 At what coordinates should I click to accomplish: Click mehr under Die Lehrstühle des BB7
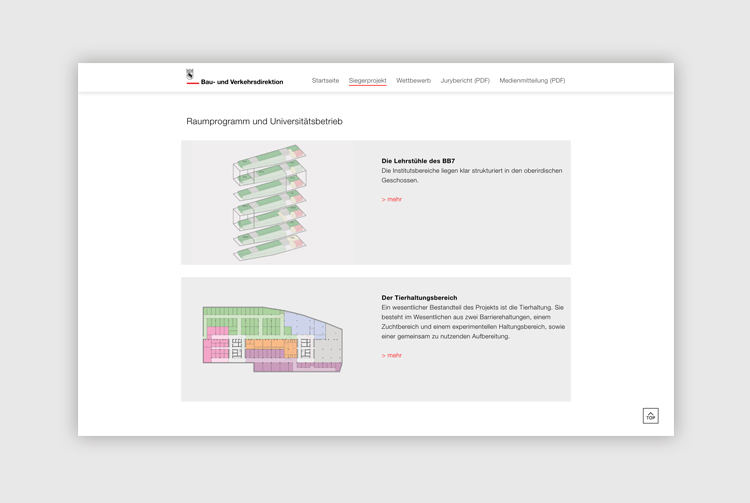point(392,199)
